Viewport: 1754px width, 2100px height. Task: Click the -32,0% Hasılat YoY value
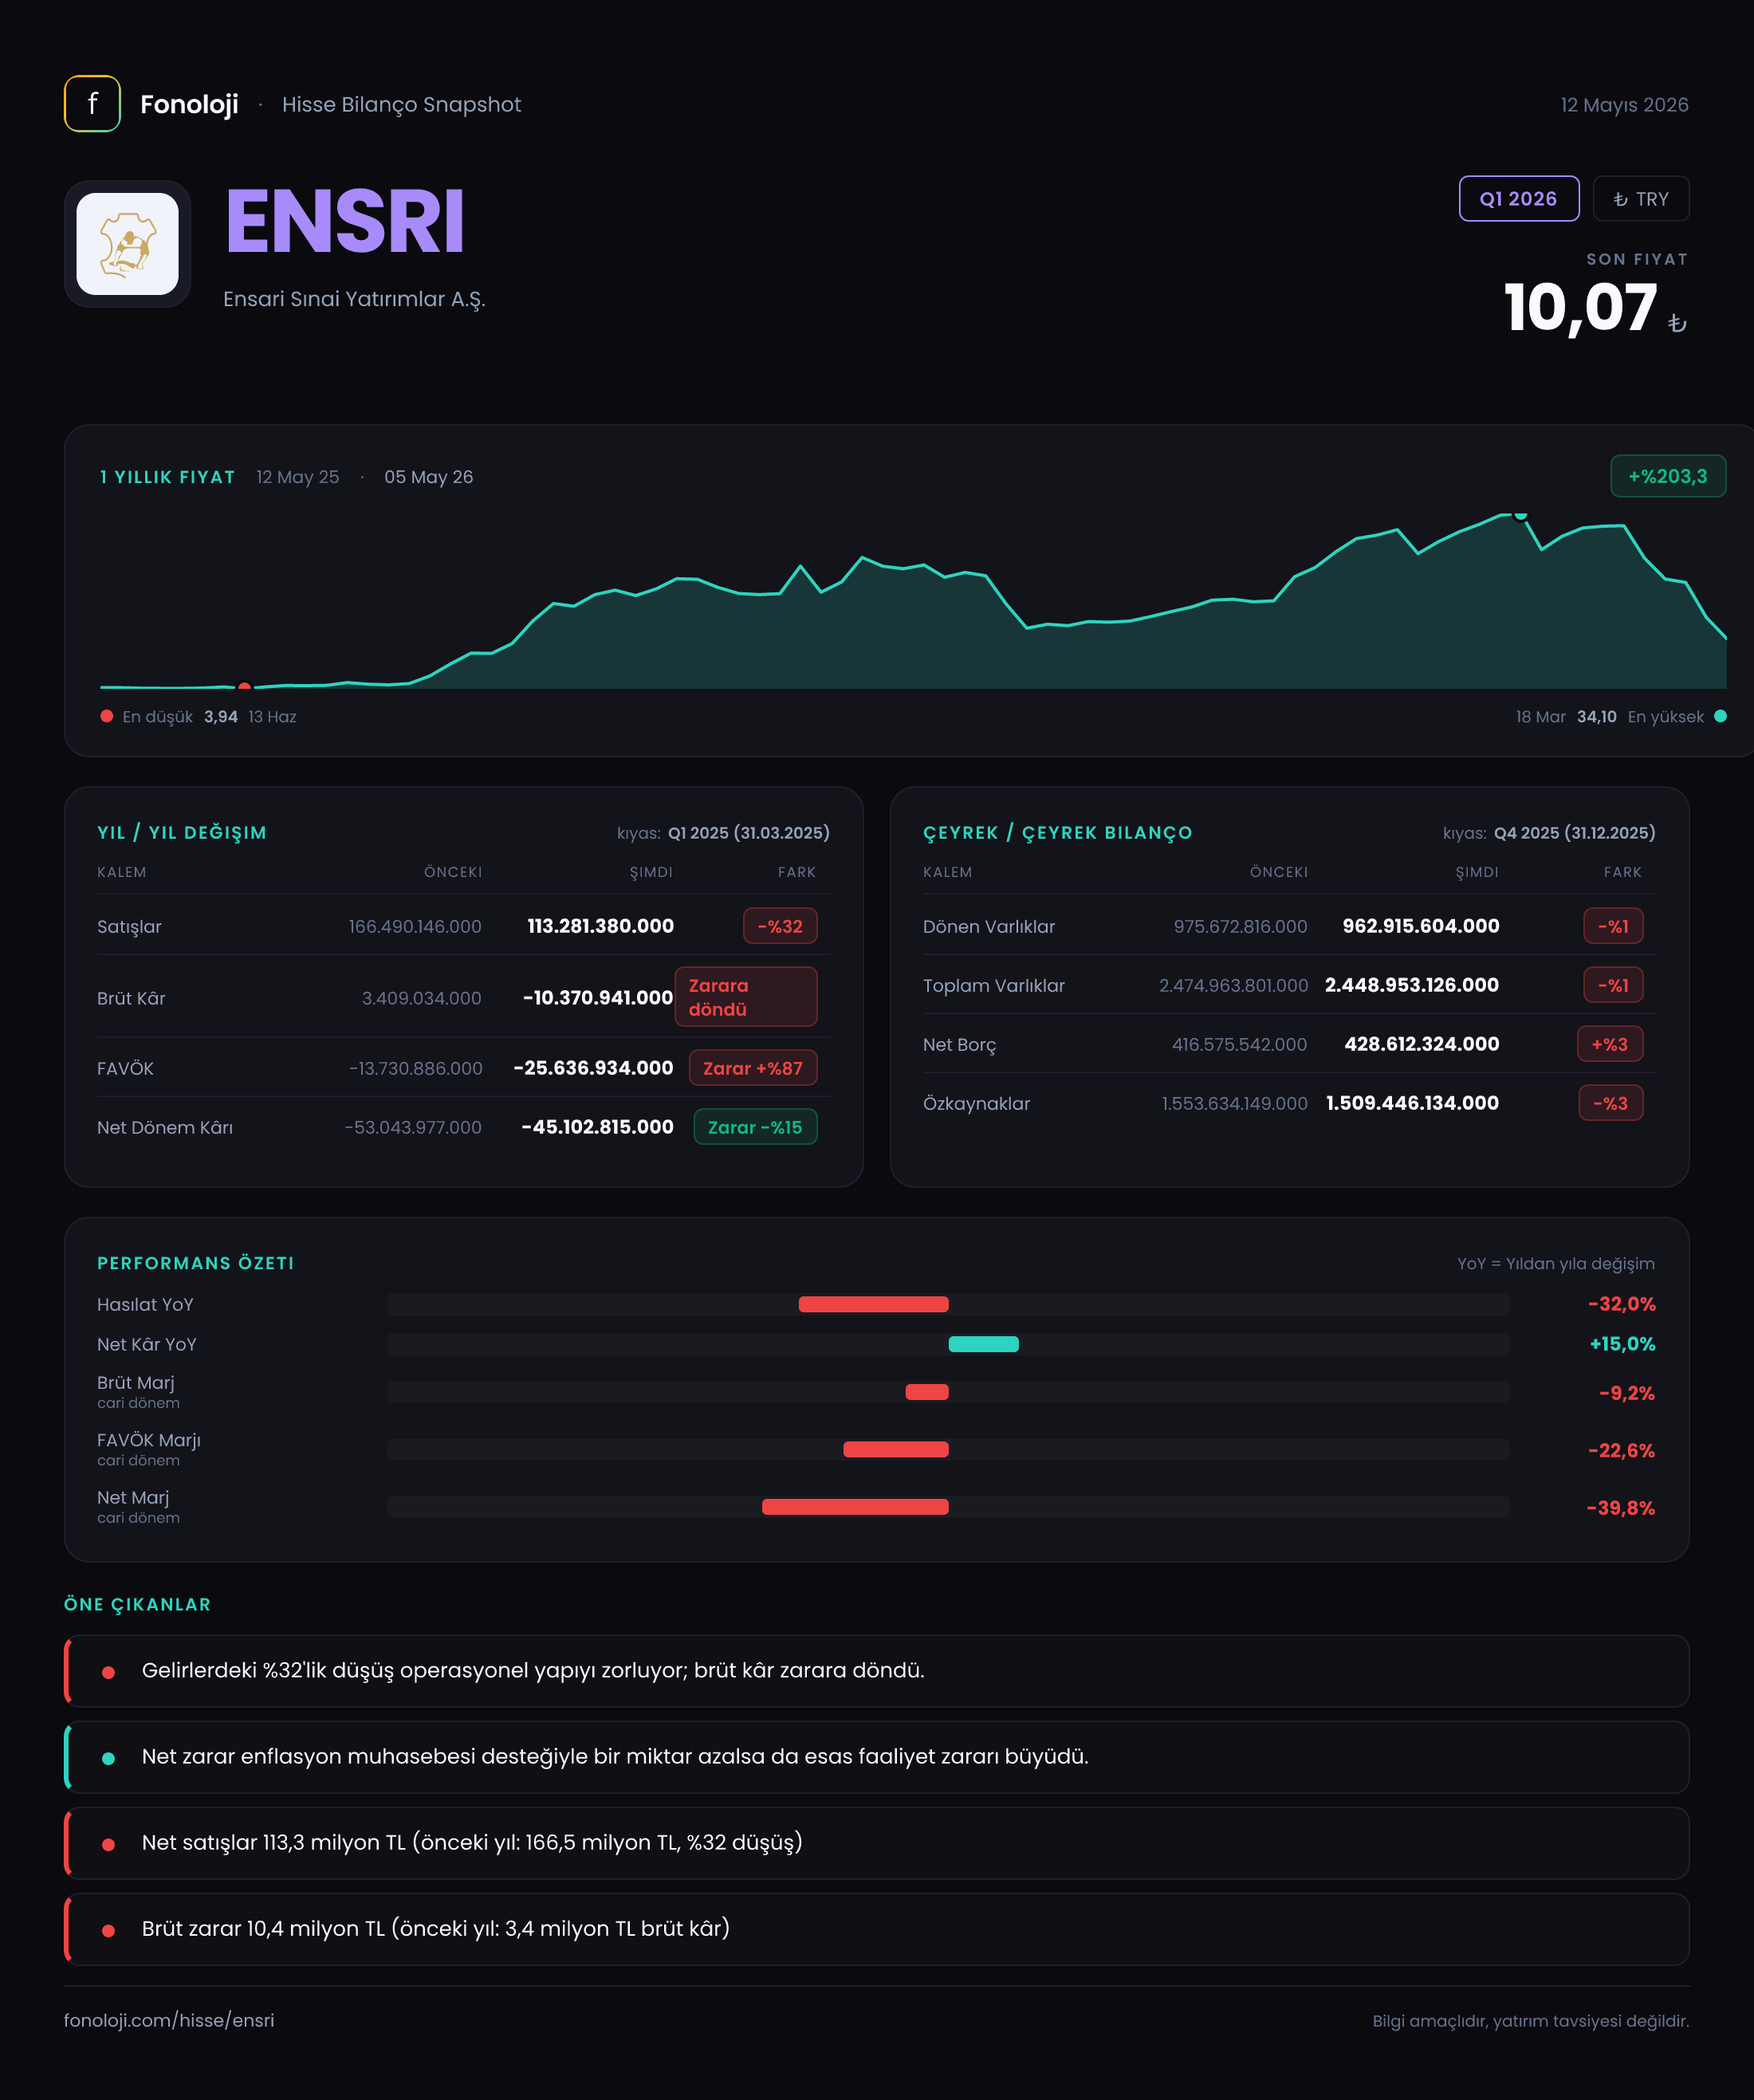[1621, 1304]
